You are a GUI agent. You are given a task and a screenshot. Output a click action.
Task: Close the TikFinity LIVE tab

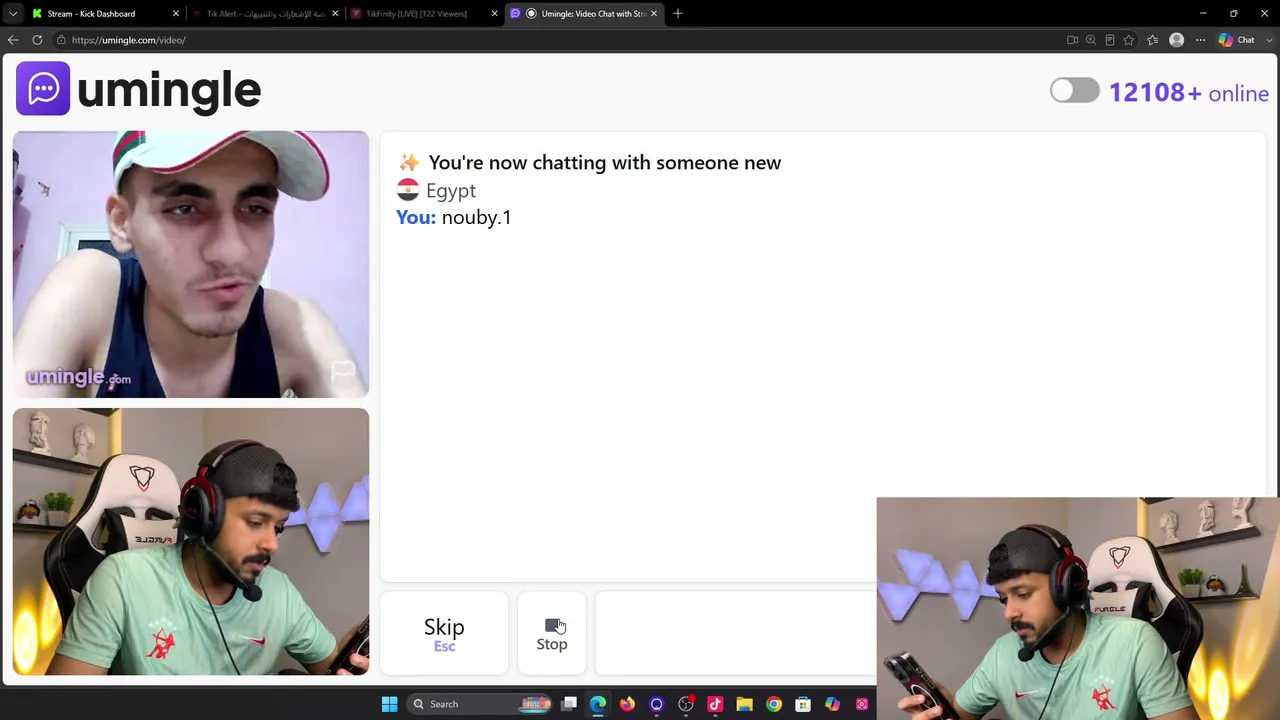point(494,14)
